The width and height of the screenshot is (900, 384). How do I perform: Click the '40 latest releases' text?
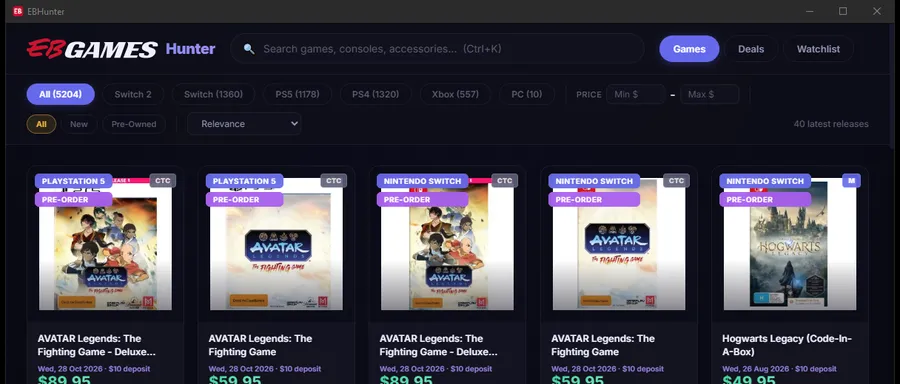point(831,124)
